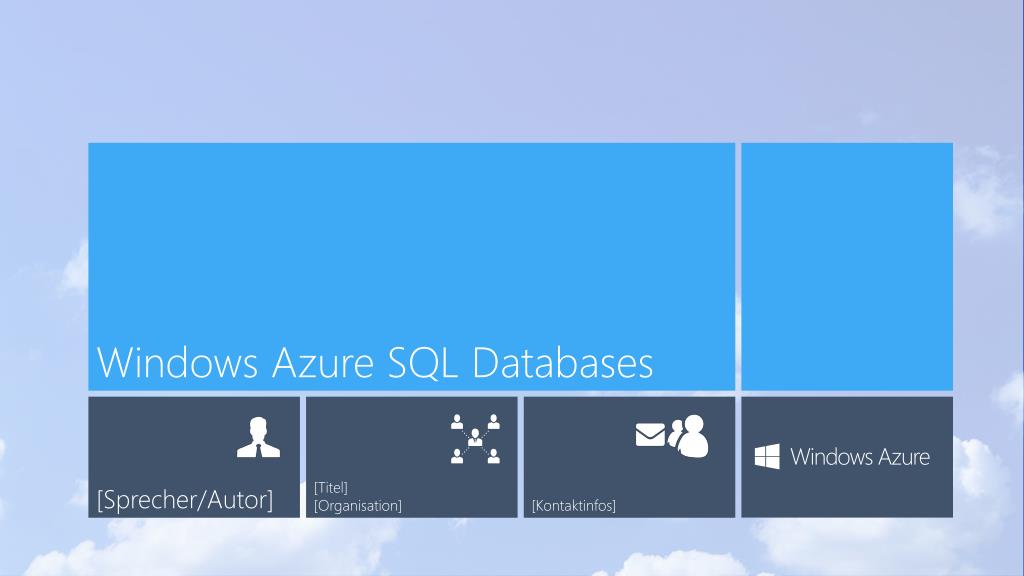The width and height of the screenshot is (1024, 576).
Task: Select the [Kontaktinfos] placeholder text
Action: tap(573, 506)
